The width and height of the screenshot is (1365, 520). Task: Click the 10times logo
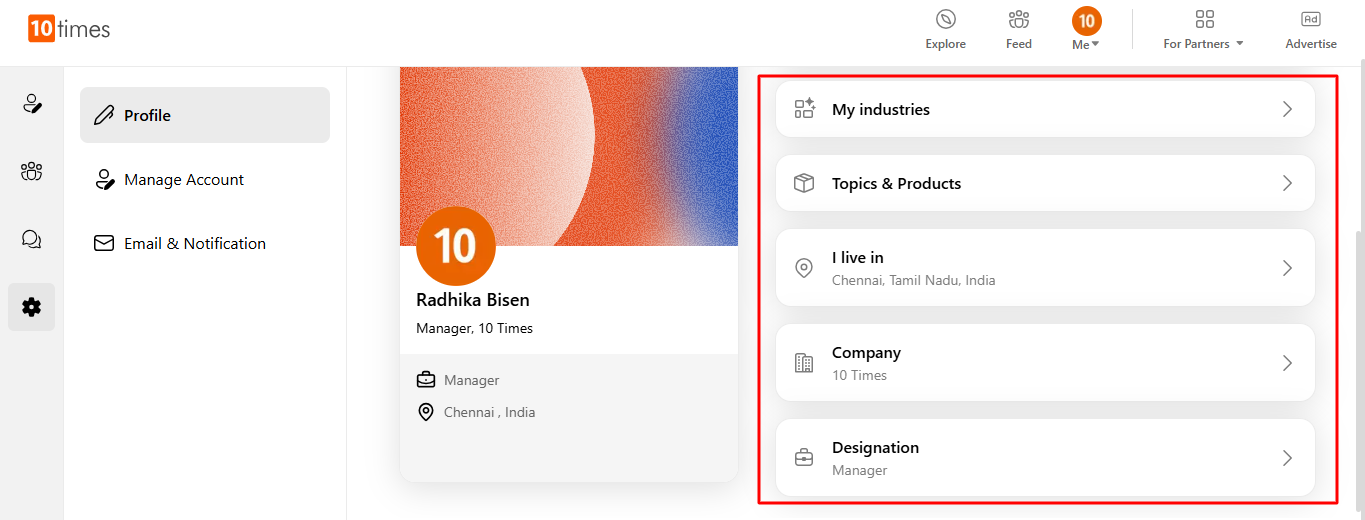click(x=69, y=29)
